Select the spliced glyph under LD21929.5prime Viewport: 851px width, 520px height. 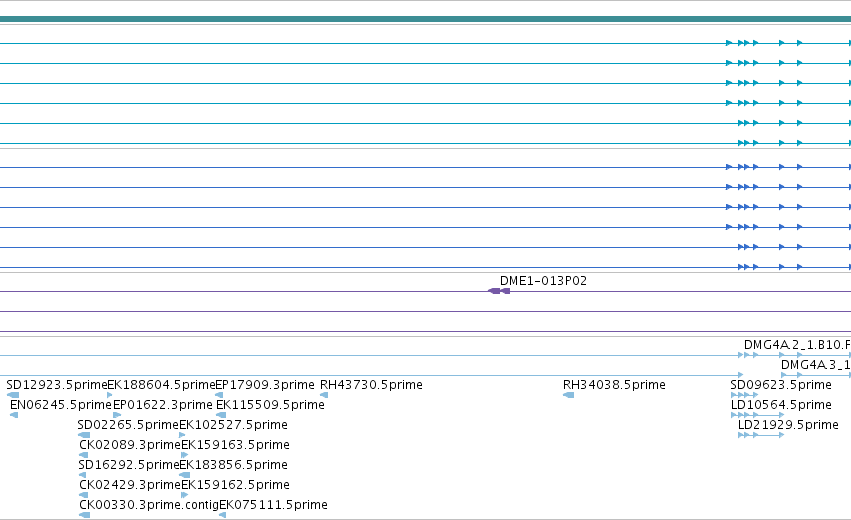[x=761, y=435]
